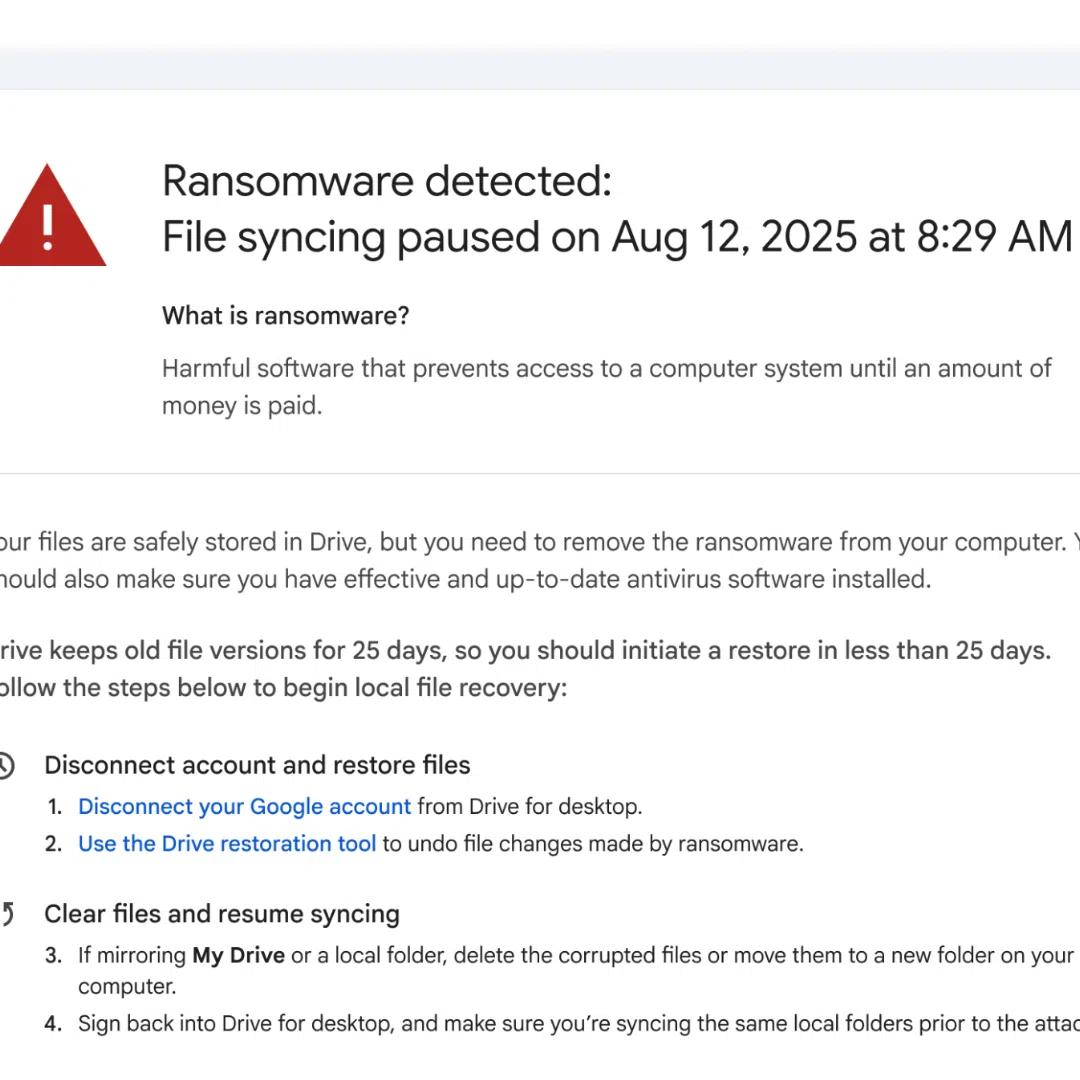Click the Clear files and resume syncing heading
The width and height of the screenshot is (1080, 1080).
(x=222, y=913)
